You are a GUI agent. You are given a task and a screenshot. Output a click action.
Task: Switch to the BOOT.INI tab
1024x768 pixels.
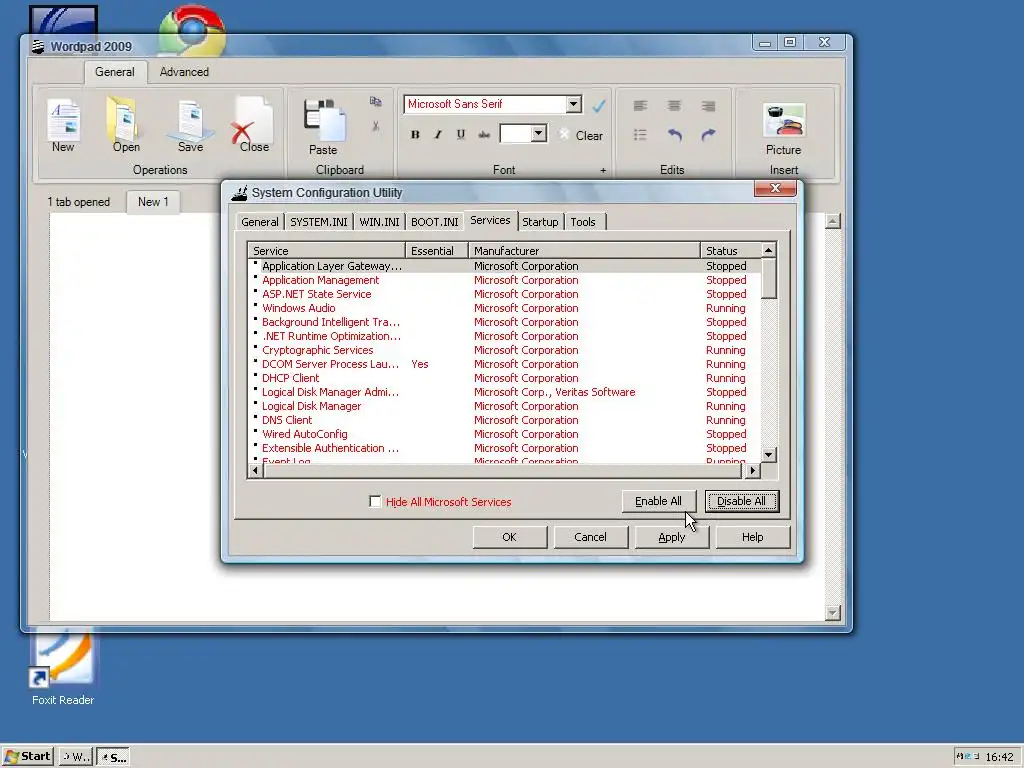tap(434, 222)
